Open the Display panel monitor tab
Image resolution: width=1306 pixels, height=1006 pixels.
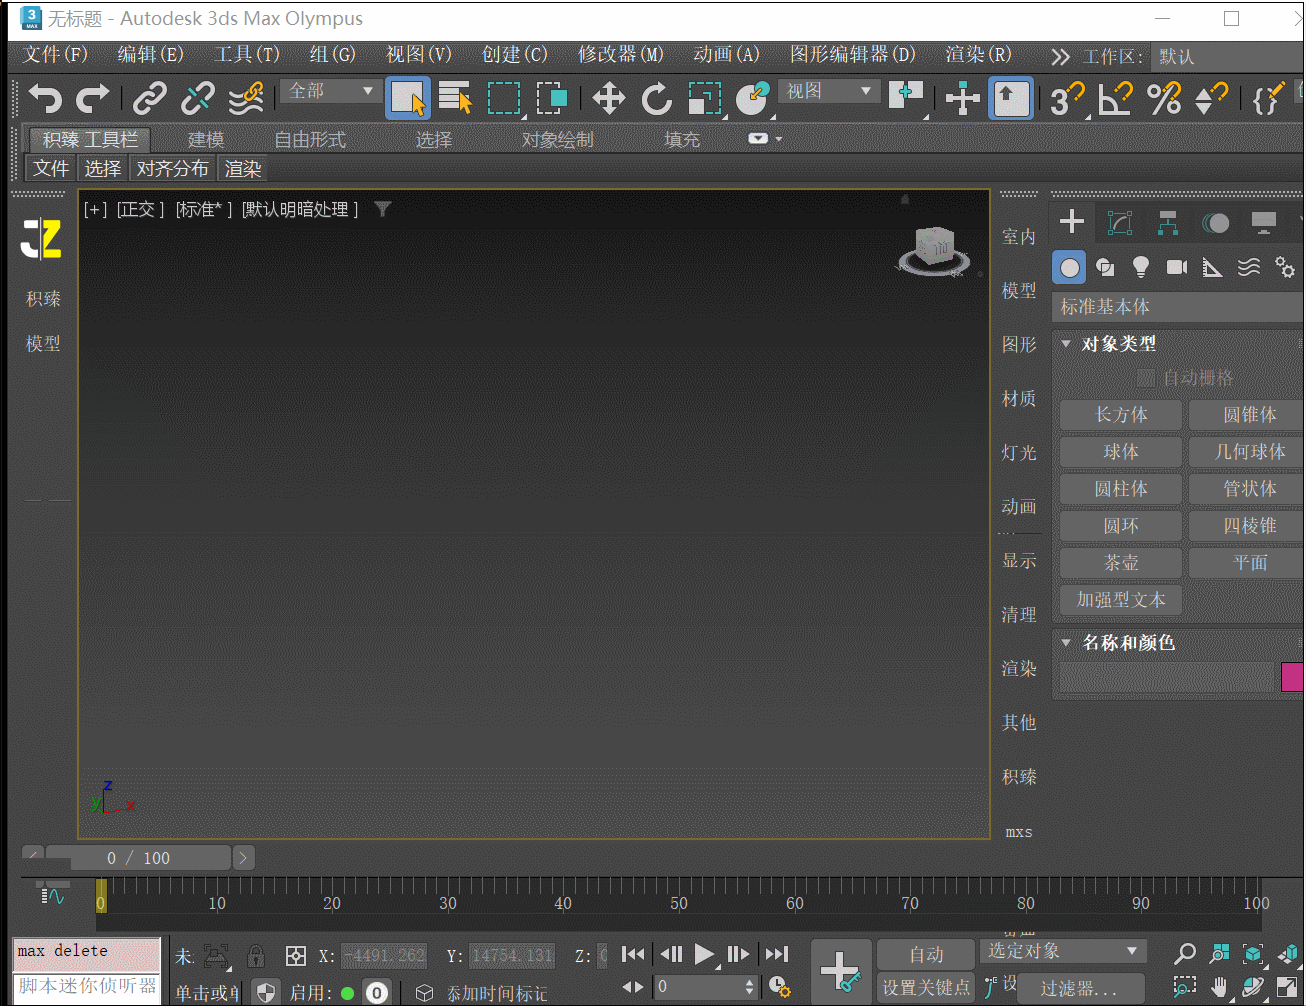(1263, 222)
